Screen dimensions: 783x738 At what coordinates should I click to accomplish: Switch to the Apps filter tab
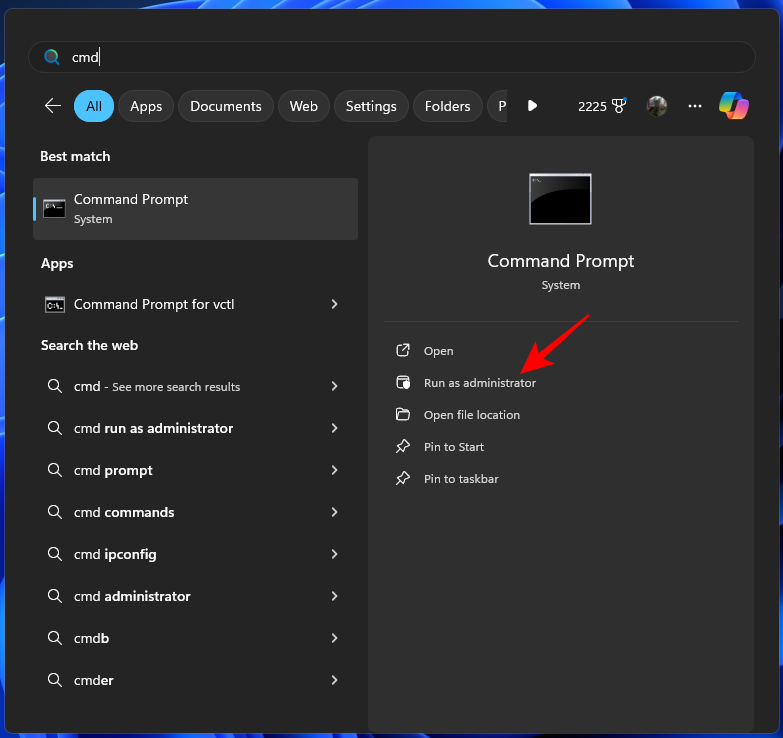(x=146, y=106)
